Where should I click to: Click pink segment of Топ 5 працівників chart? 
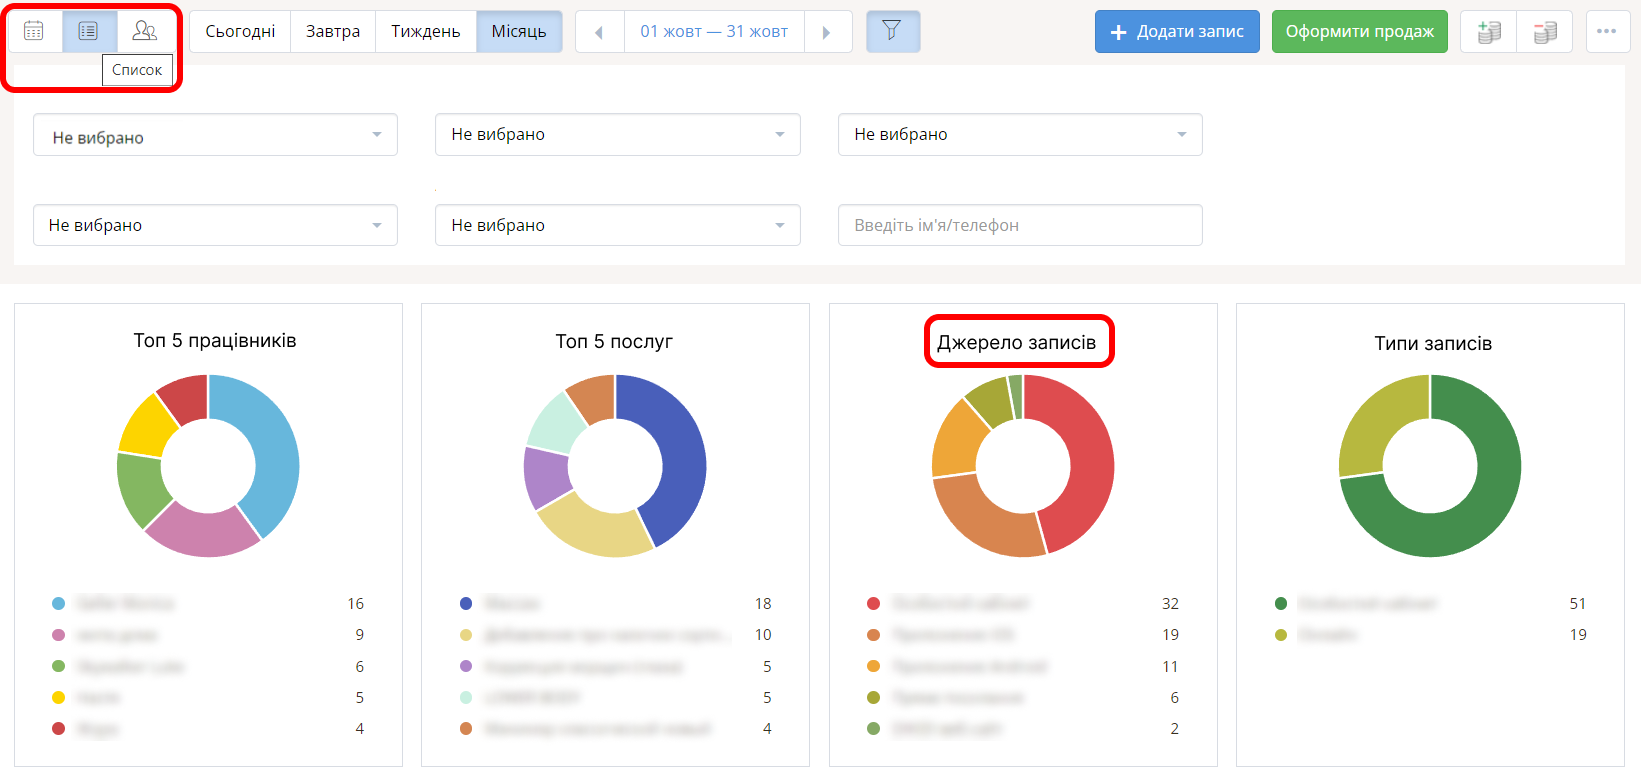pyautogui.click(x=205, y=530)
